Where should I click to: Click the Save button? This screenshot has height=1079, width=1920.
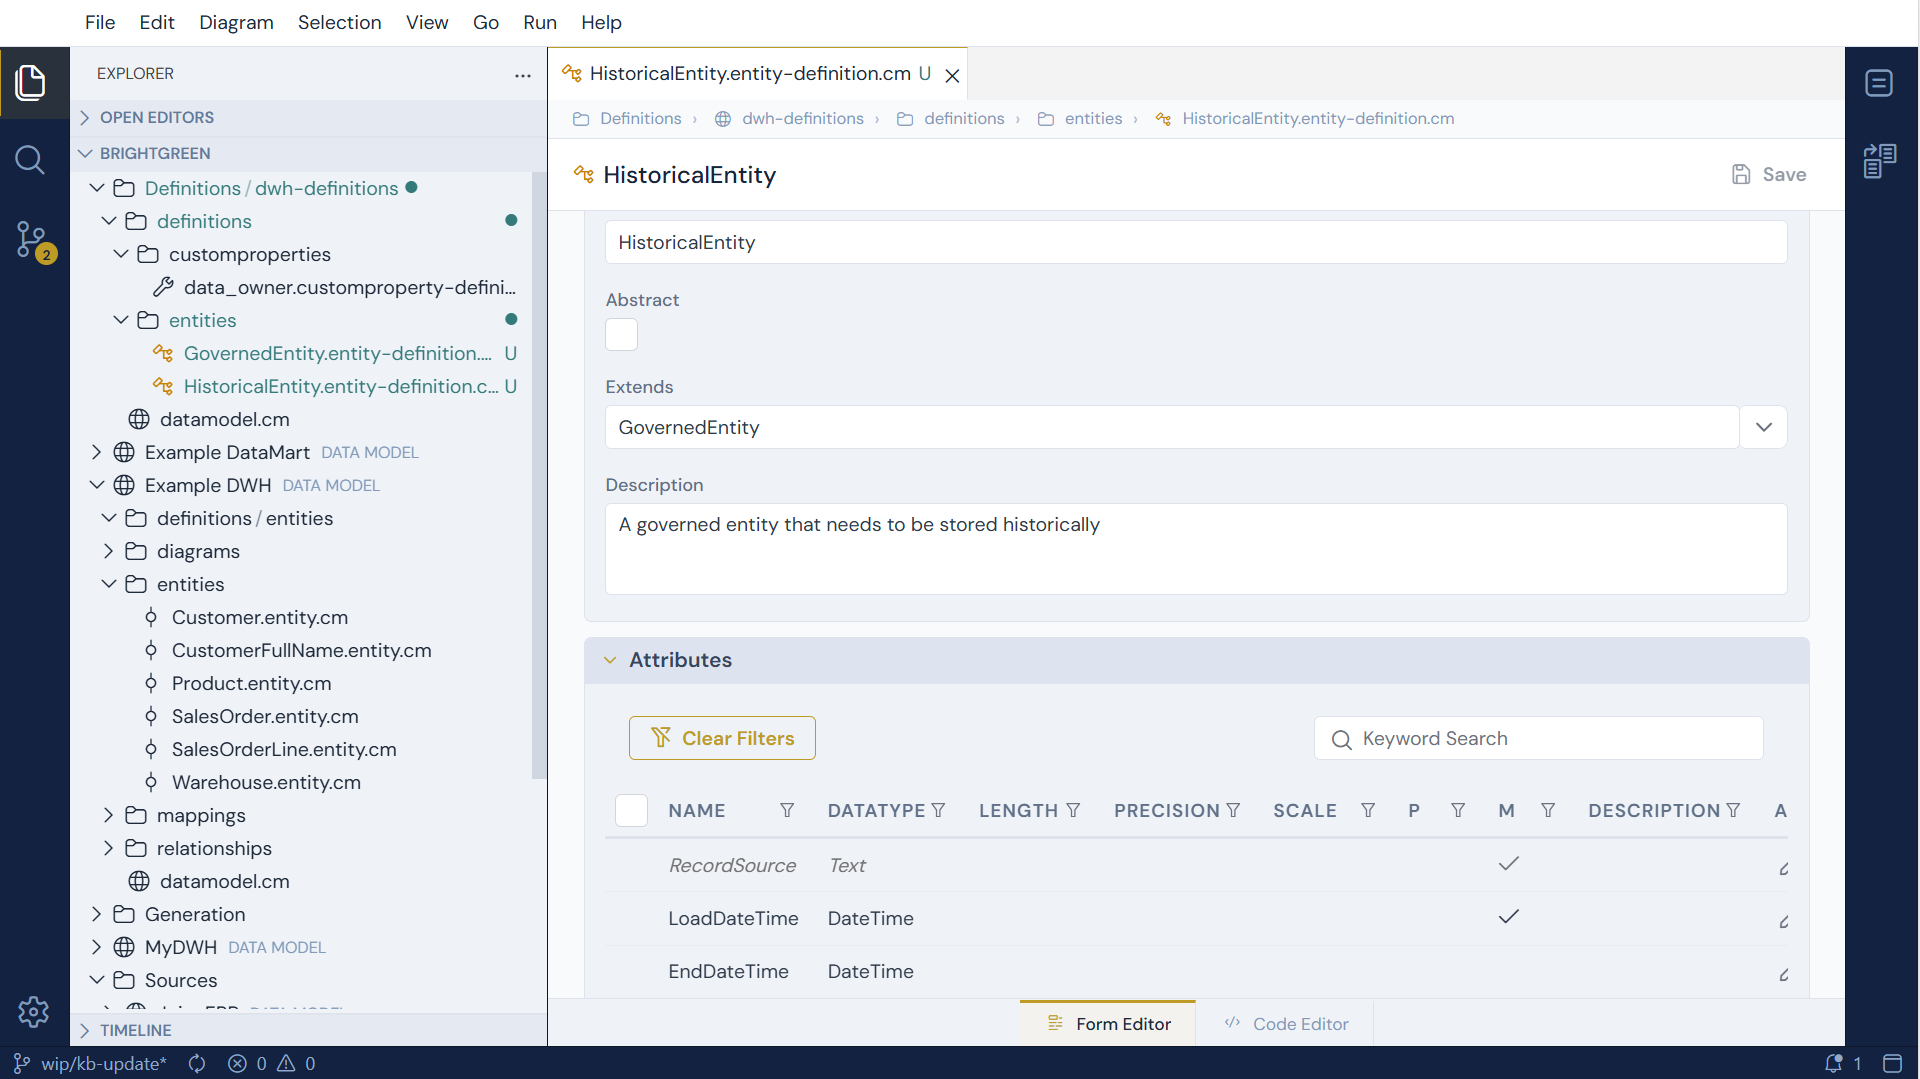[1769, 174]
